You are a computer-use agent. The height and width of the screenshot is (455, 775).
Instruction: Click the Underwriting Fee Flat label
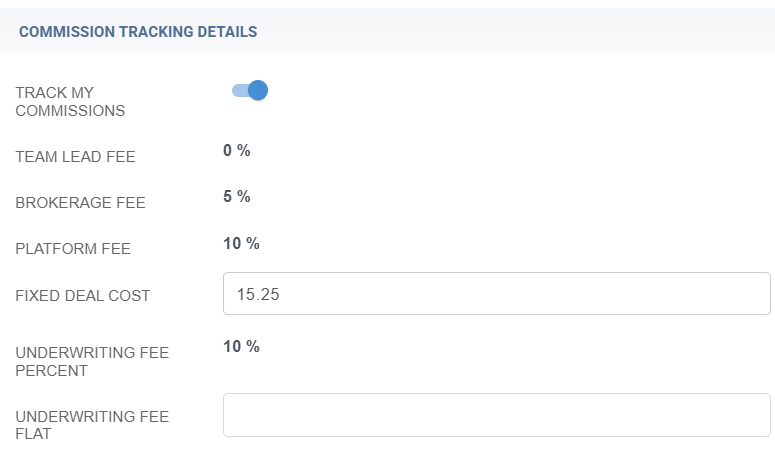pyautogui.click(x=92, y=426)
